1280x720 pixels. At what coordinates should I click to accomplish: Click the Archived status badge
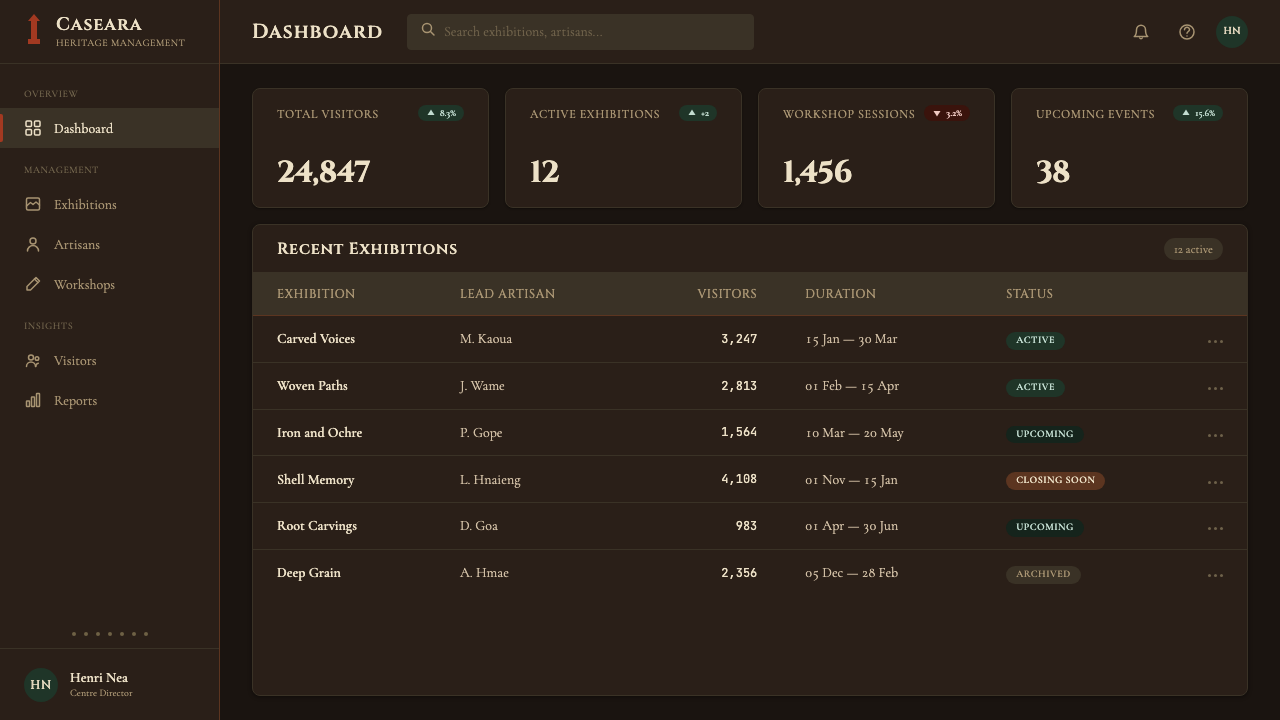pyautogui.click(x=1043, y=575)
